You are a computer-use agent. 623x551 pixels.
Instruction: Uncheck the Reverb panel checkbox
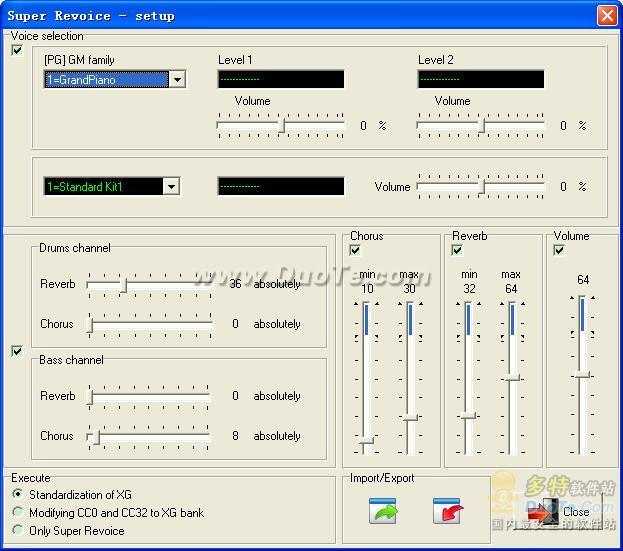[x=457, y=250]
